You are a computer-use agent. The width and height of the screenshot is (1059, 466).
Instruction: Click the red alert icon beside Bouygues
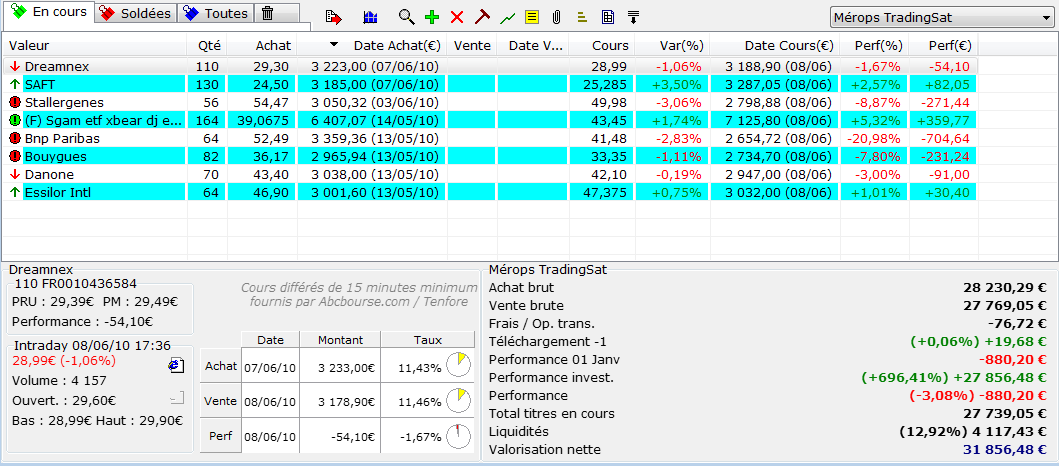tap(15, 156)
